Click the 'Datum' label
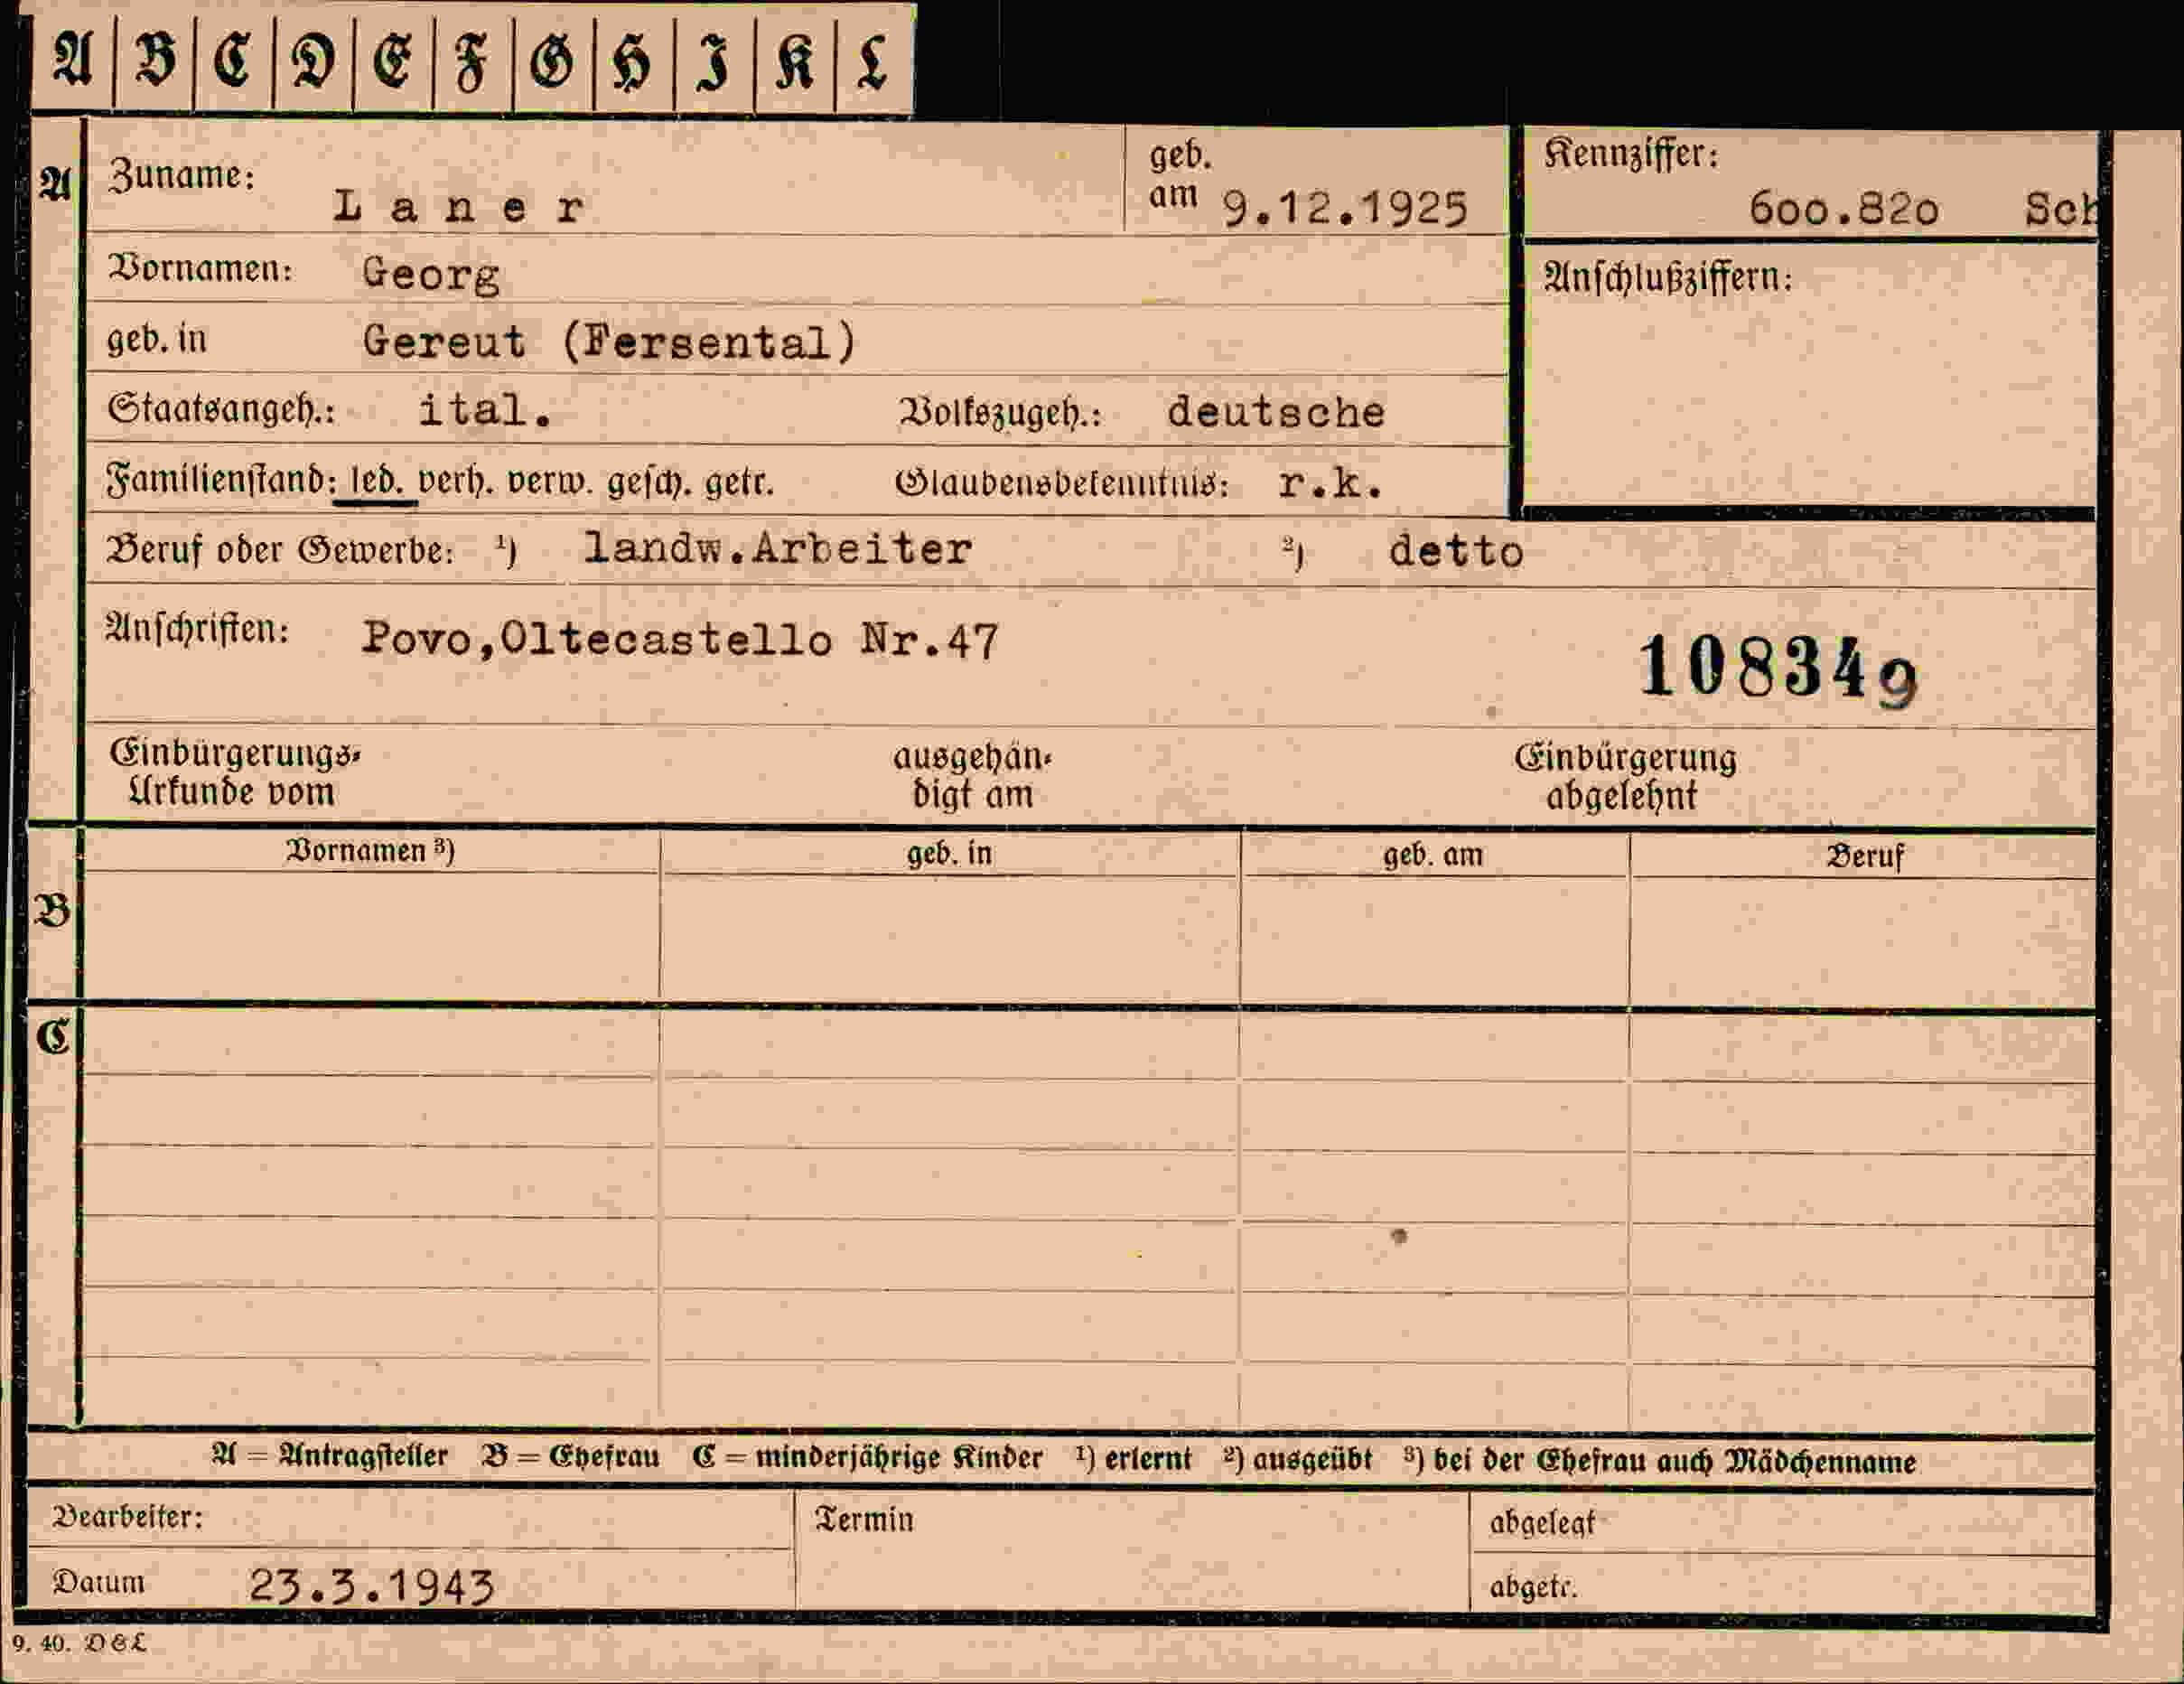This screenshot has height=1684, width=2184. click(98, 1582)
